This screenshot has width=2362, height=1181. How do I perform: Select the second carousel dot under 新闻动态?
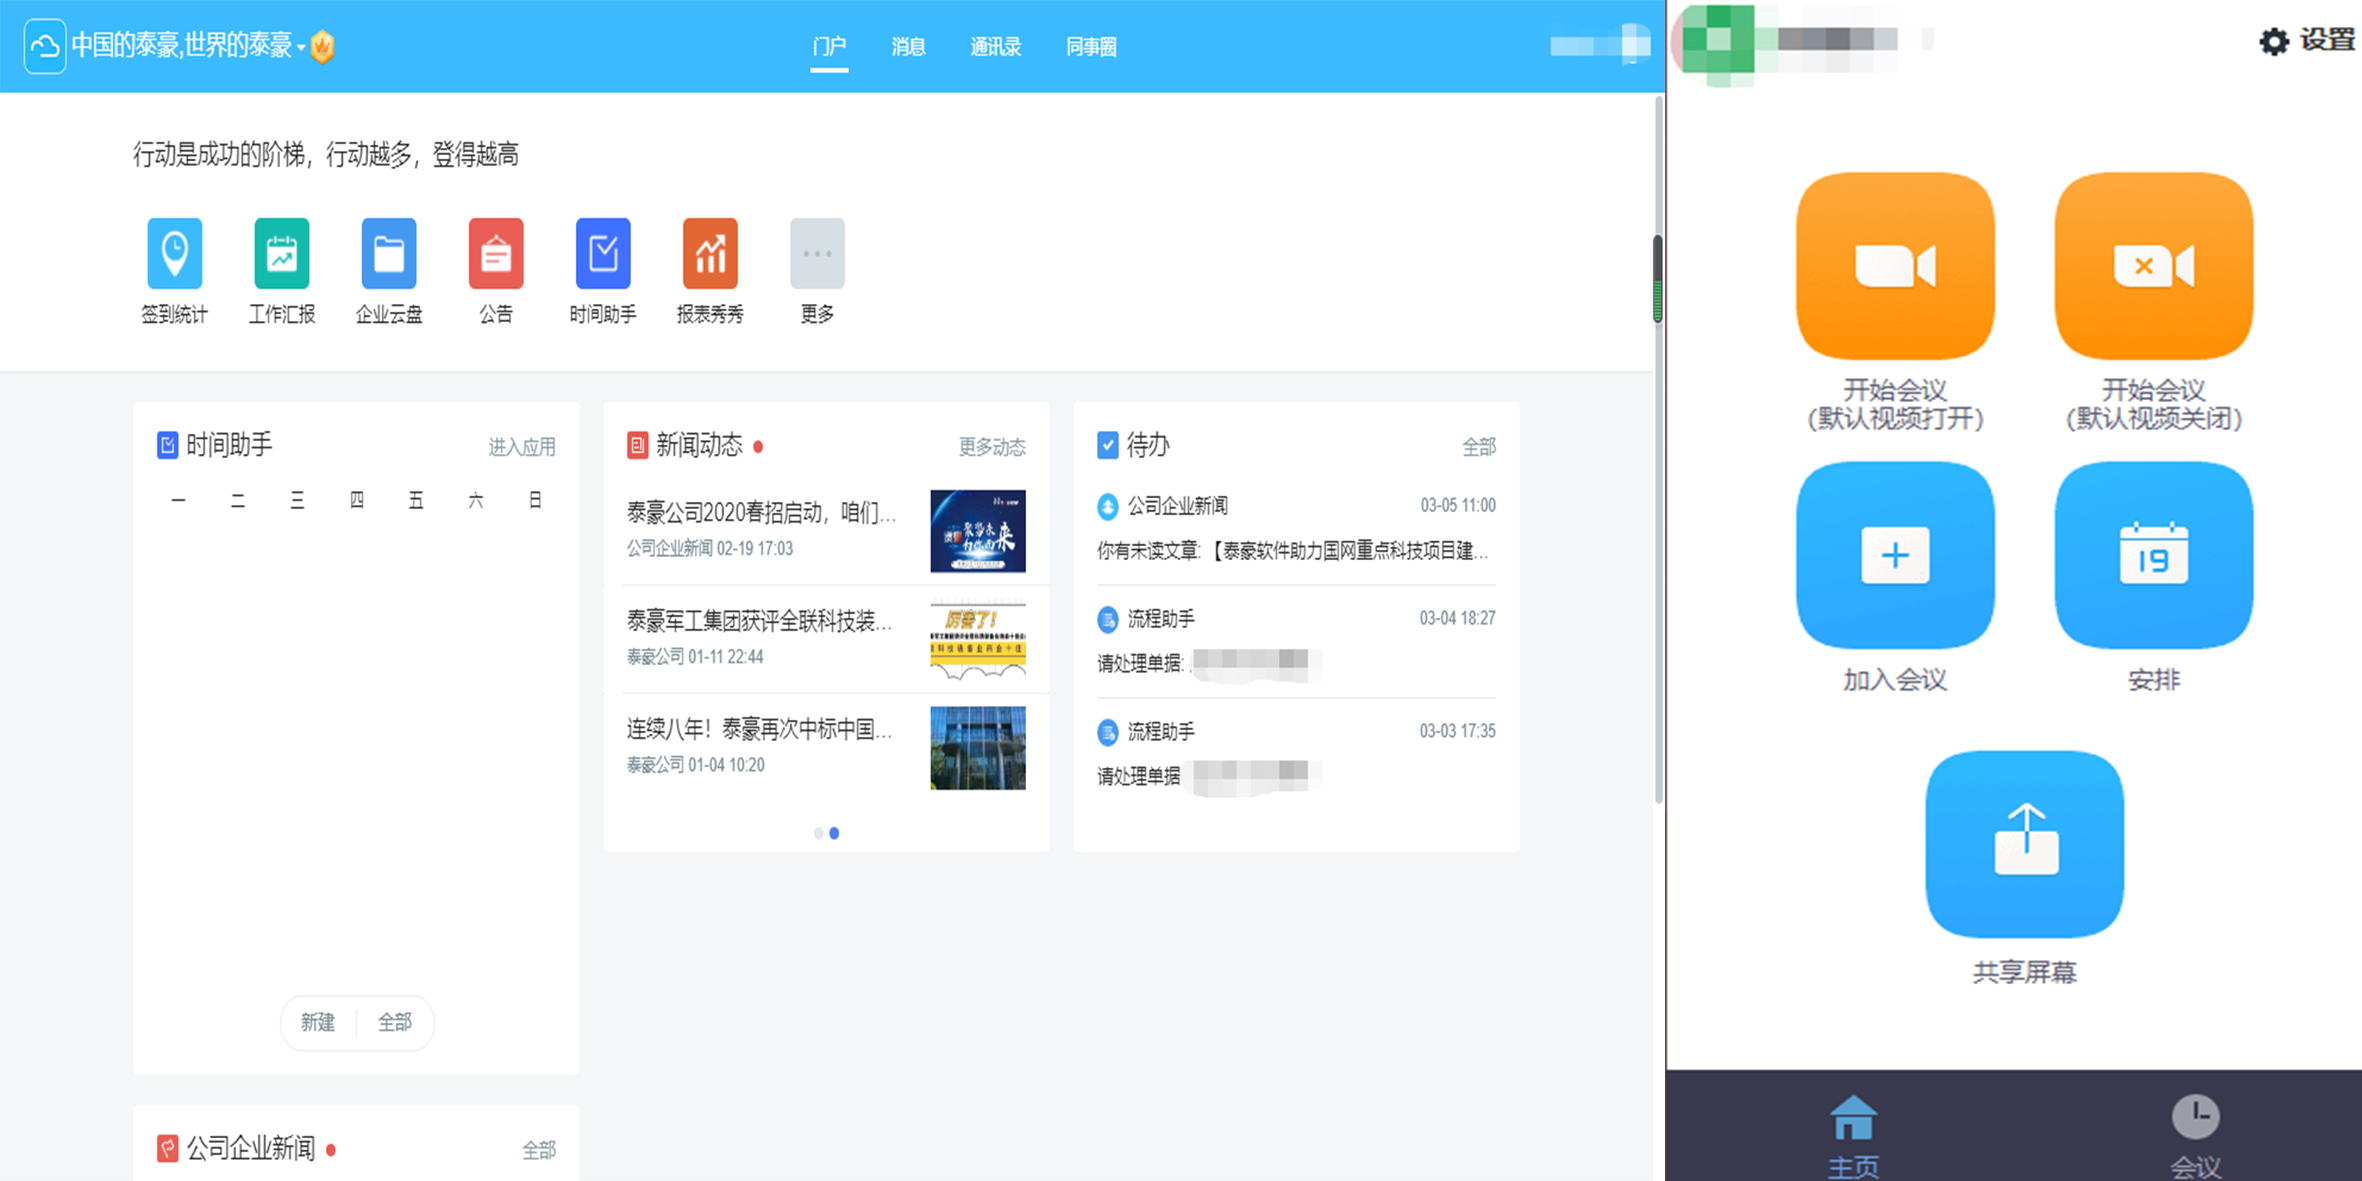[x=834, y=833]
